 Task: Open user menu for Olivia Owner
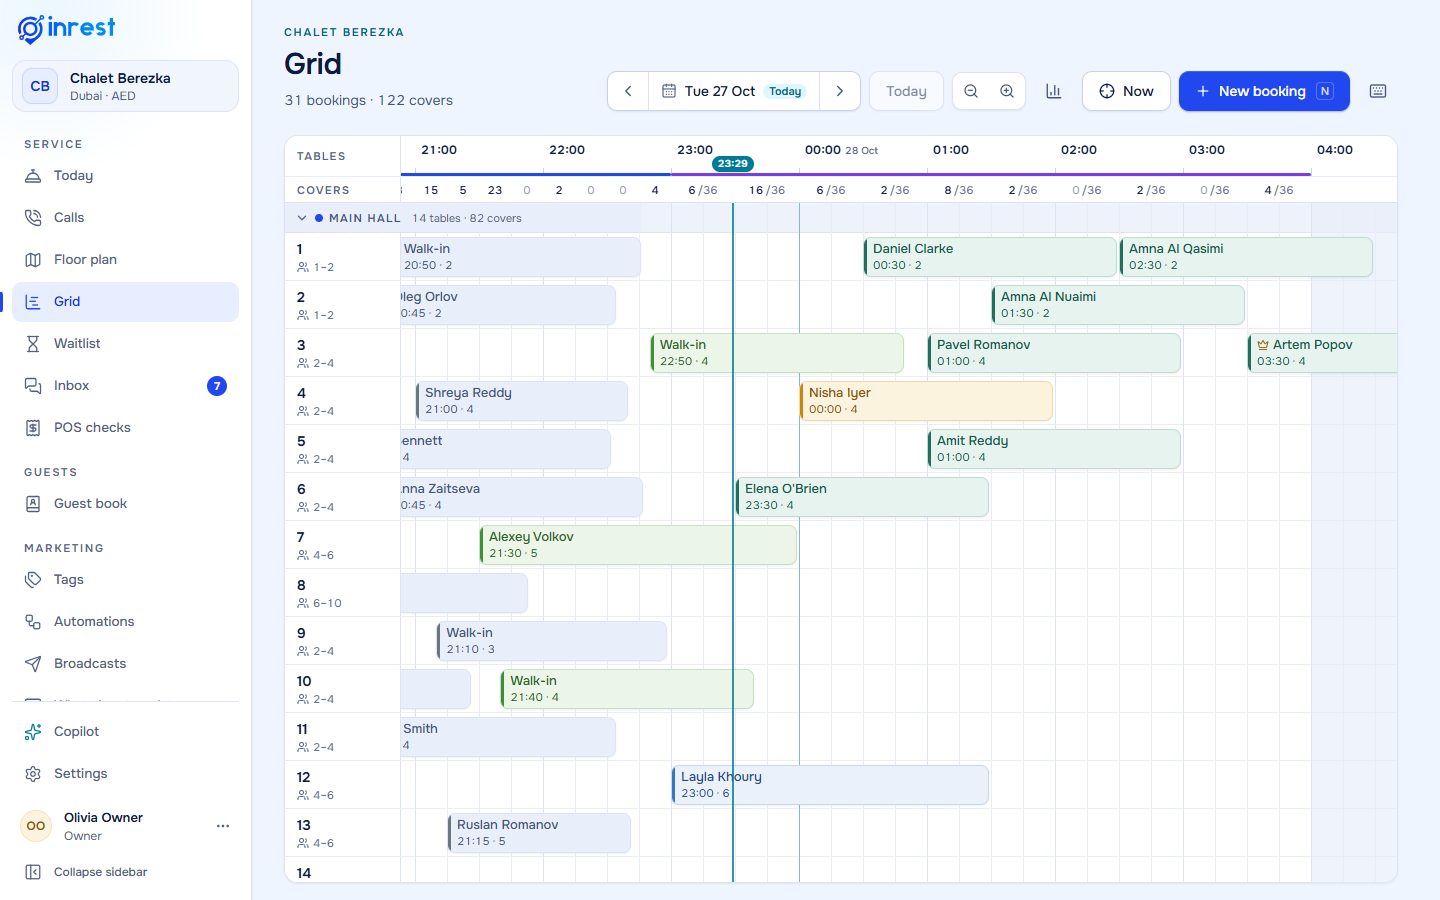(x=223, y=826)
